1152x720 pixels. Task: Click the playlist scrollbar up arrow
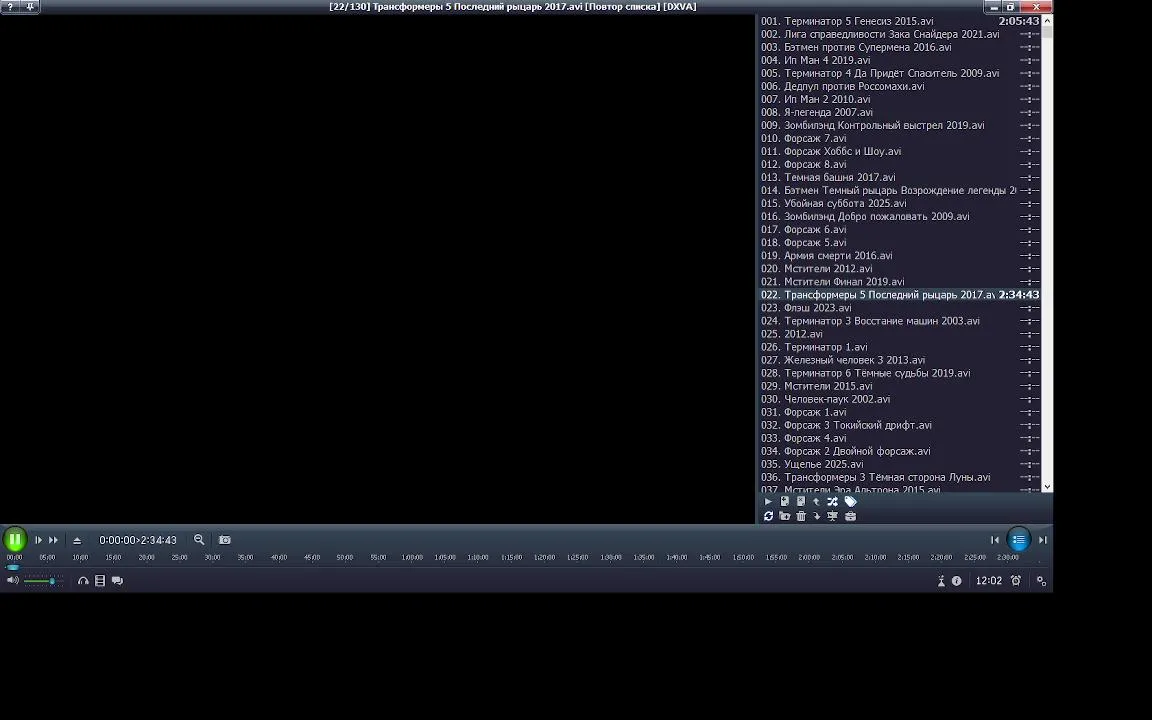tap(1047, 21)
